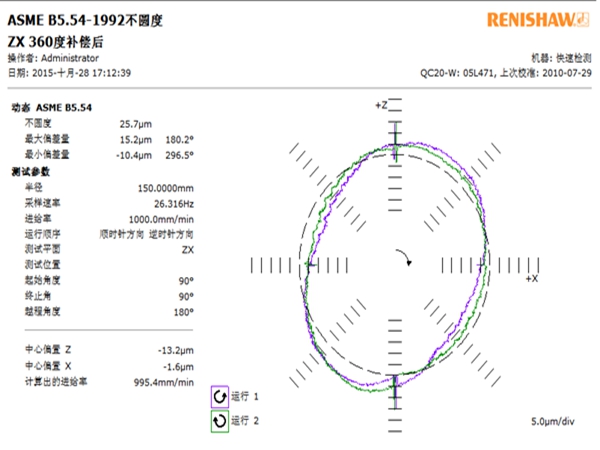Image resolution: width=600 pixels, height=450 pixels.
Task: Click the QC20-W calibration info line
Action: pyautogui.click(x=508, y=73)
